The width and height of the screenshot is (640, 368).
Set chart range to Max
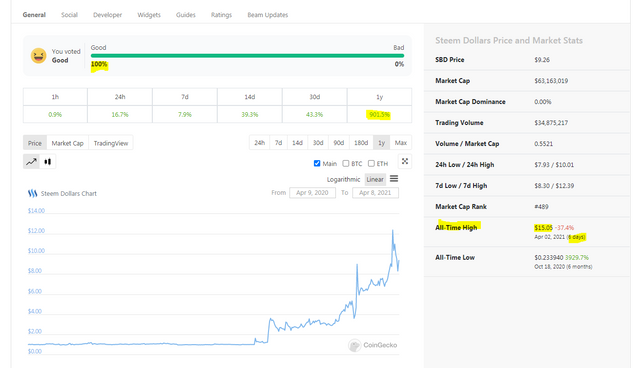(401, 143)
